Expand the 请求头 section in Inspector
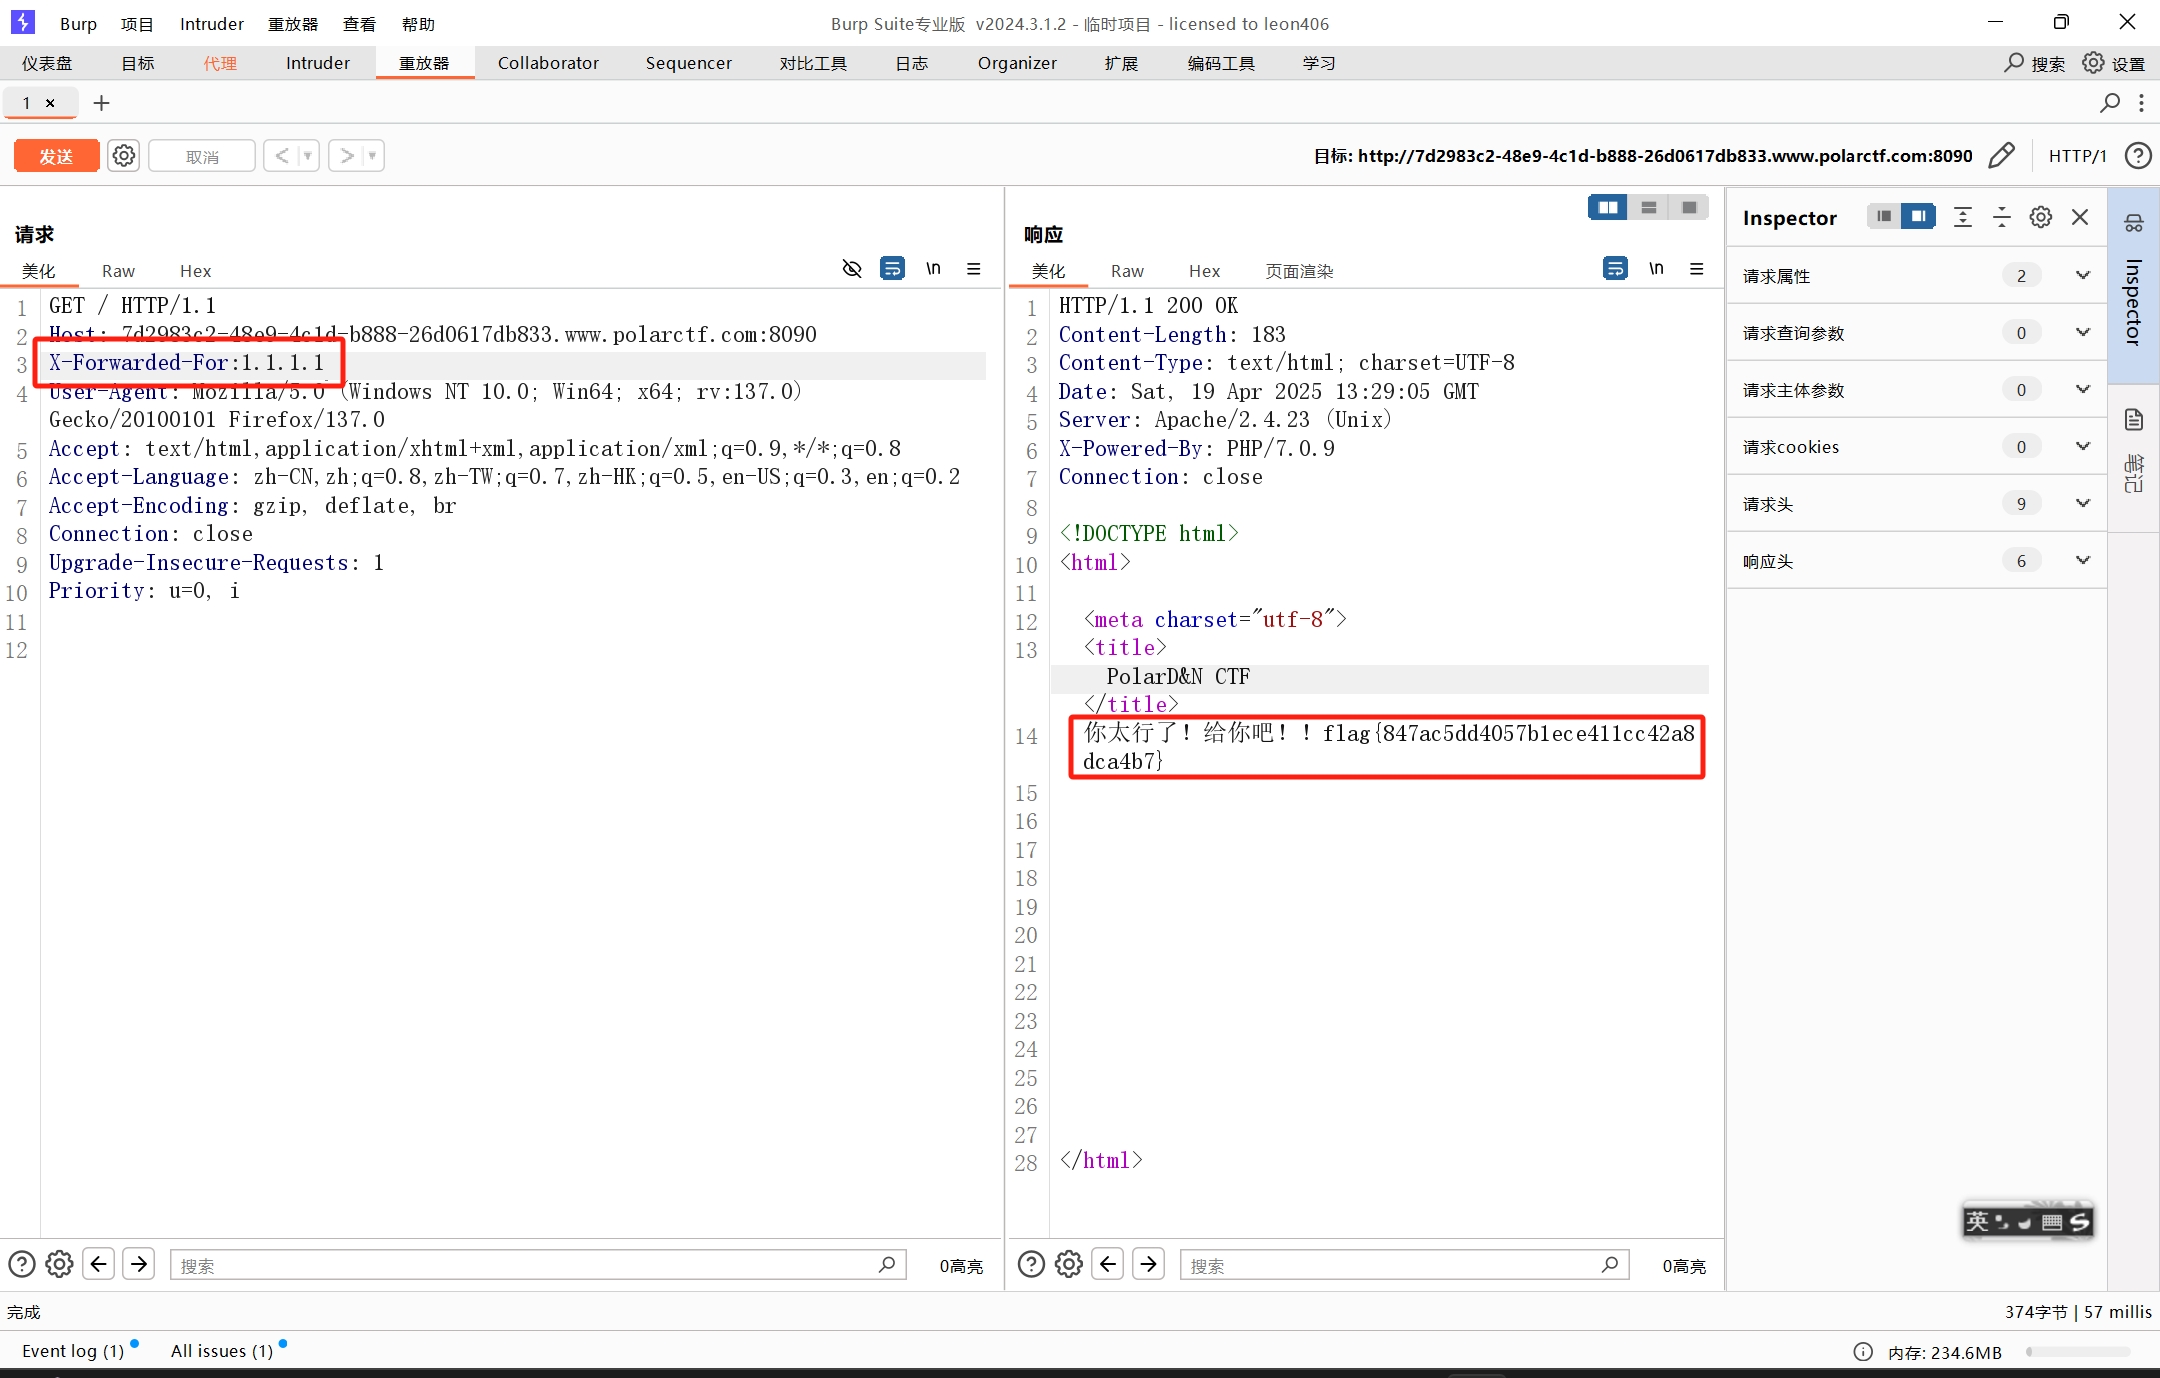Screen dimensions: 2160x1378 point(2082,504)
